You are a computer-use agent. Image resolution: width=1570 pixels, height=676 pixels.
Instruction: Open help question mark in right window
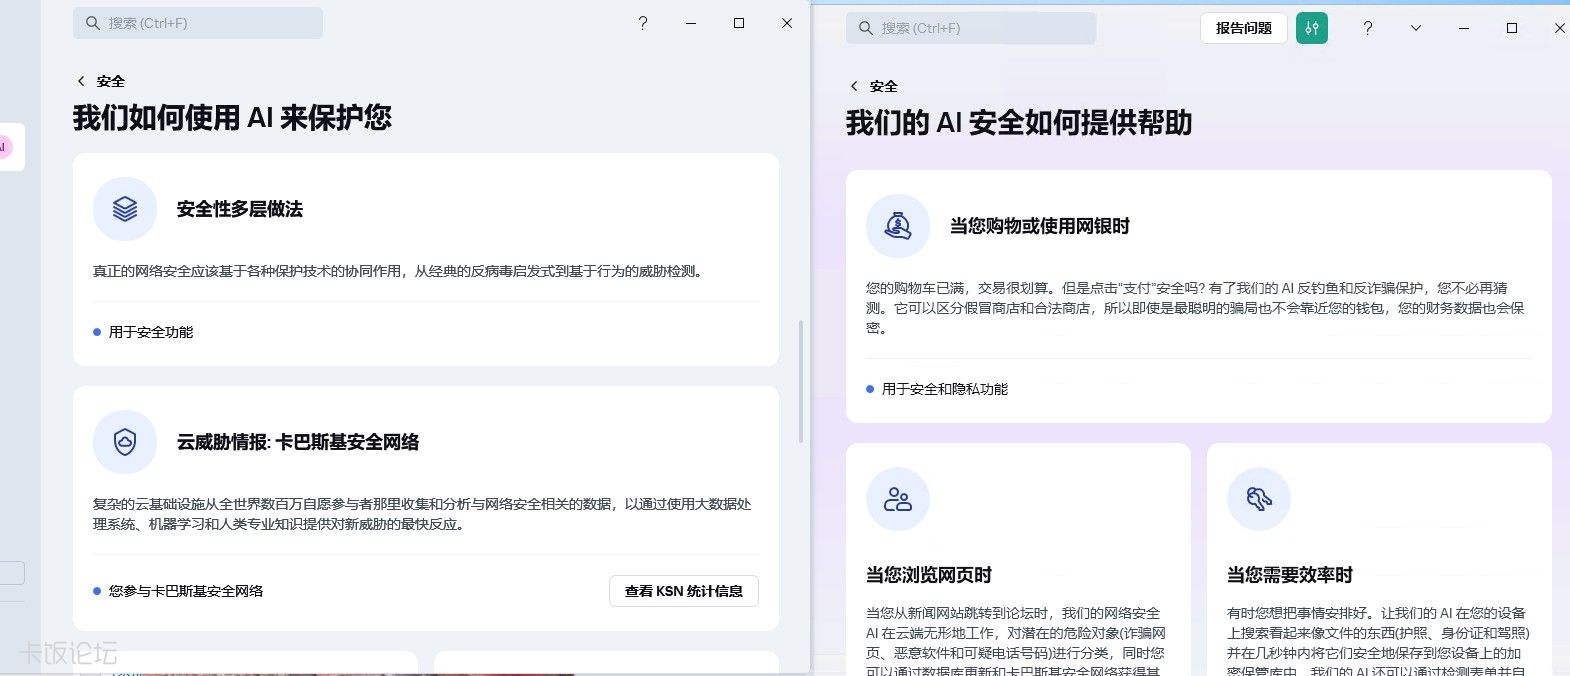pos(1368,28)
